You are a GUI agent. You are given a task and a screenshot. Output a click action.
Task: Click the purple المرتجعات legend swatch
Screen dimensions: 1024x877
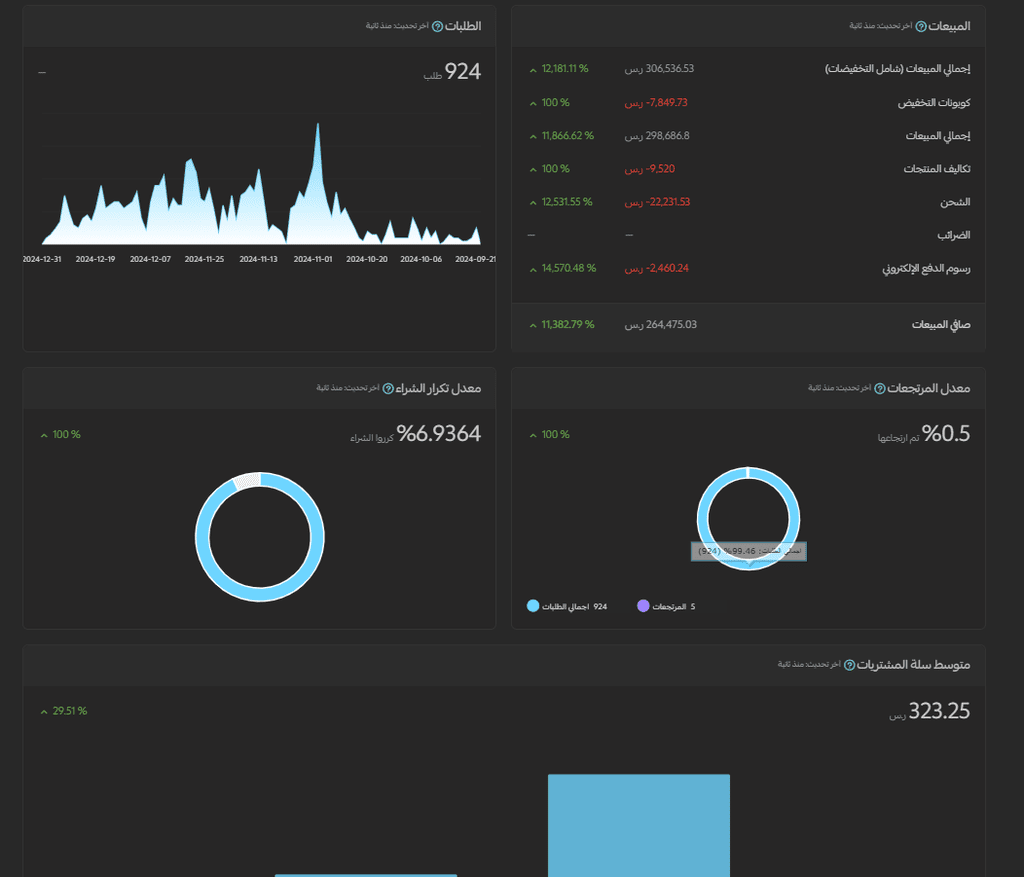(x=643, y=606)
